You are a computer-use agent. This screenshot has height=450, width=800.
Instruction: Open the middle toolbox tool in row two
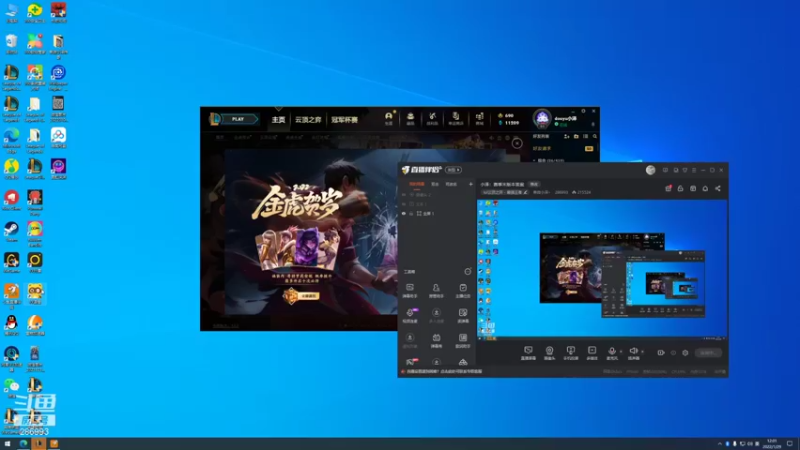(x=436, y=315)
